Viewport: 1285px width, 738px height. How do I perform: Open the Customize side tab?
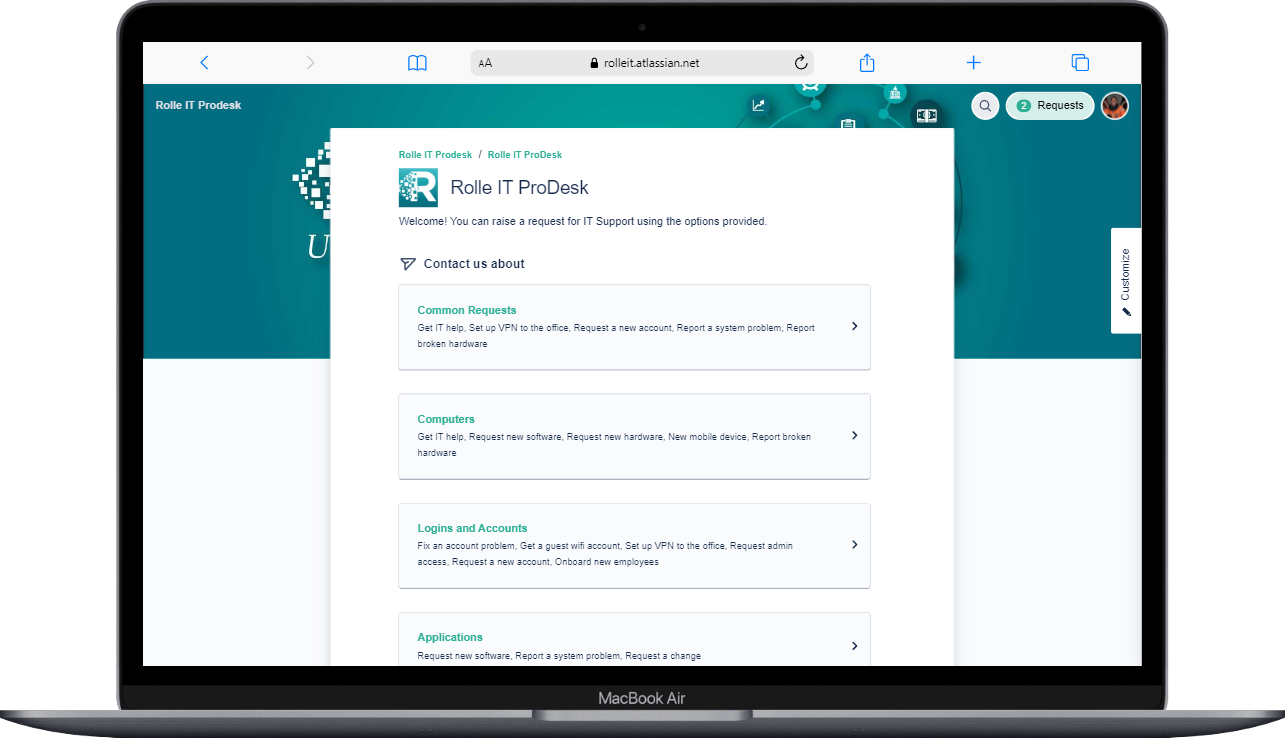click(1126, 281)
